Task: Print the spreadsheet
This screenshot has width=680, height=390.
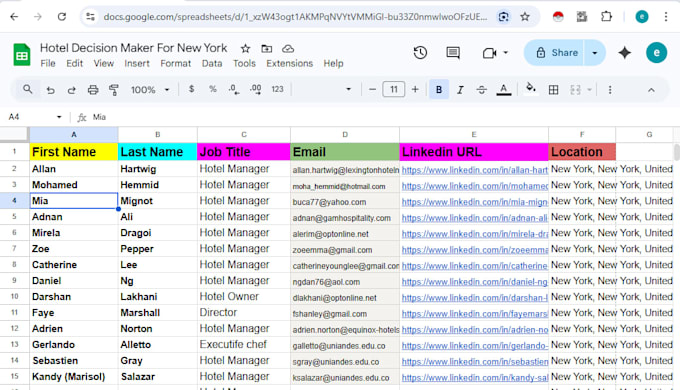Action: 93,90
